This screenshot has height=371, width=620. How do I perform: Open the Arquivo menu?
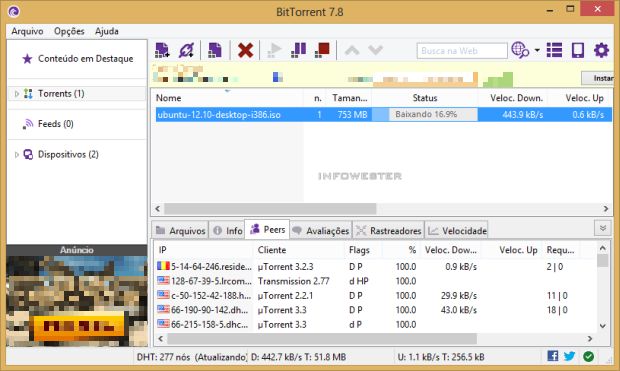tap(27, 31)
